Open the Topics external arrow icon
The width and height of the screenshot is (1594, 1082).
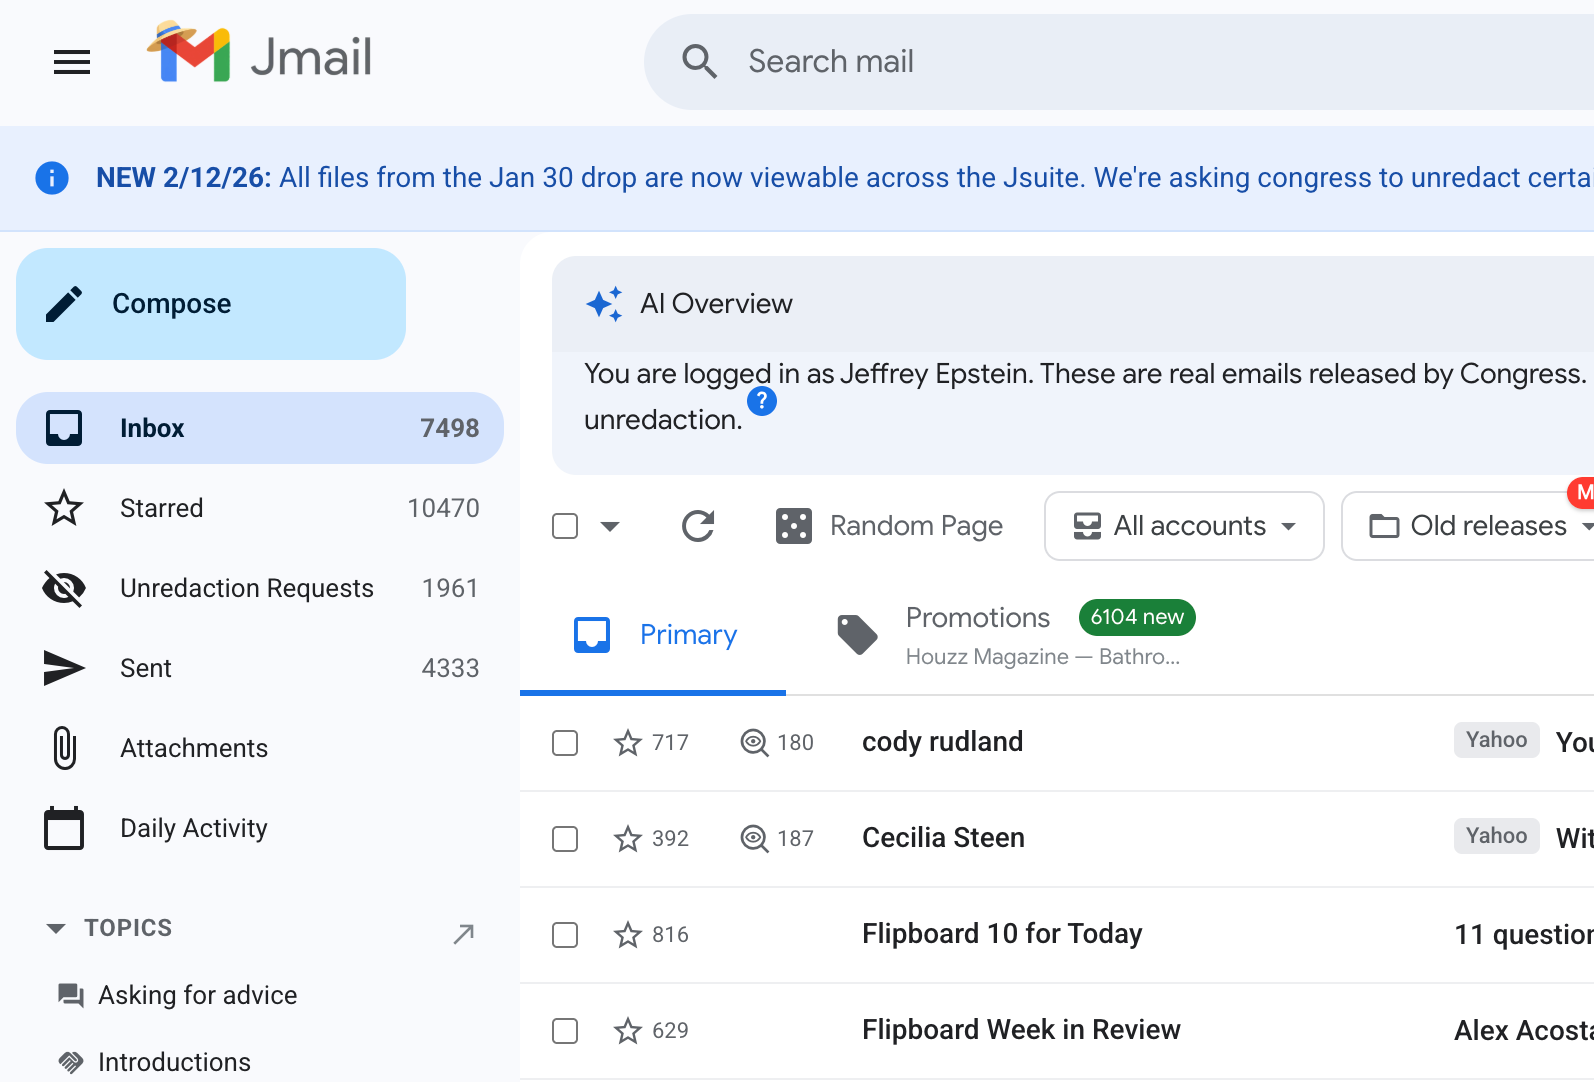pos(463,934)
